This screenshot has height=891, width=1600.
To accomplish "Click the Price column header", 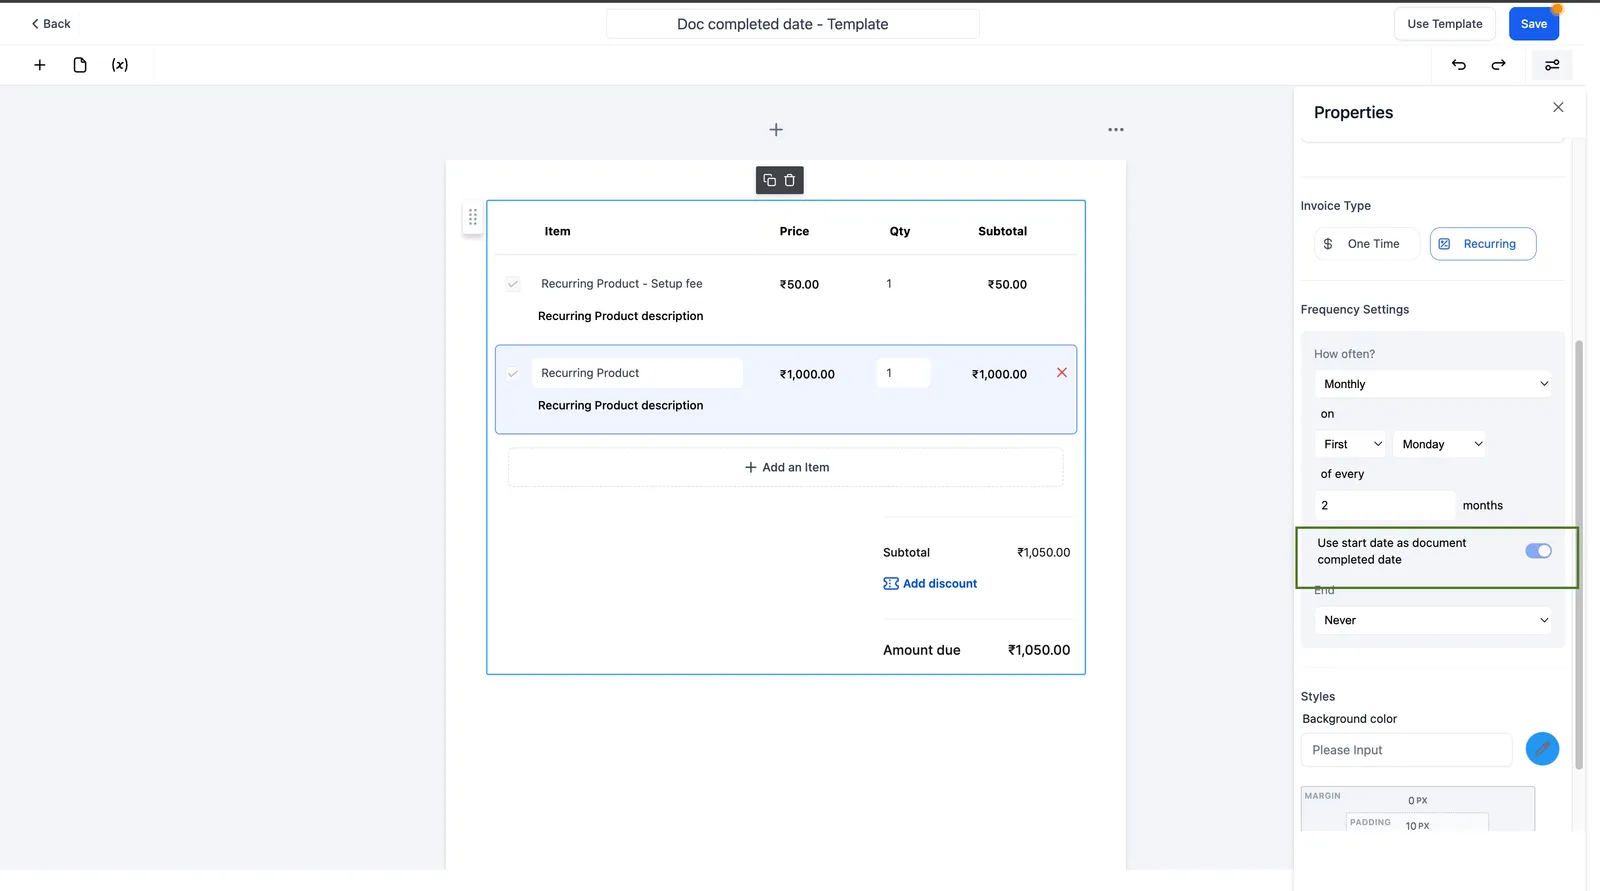I will (794, 231).
